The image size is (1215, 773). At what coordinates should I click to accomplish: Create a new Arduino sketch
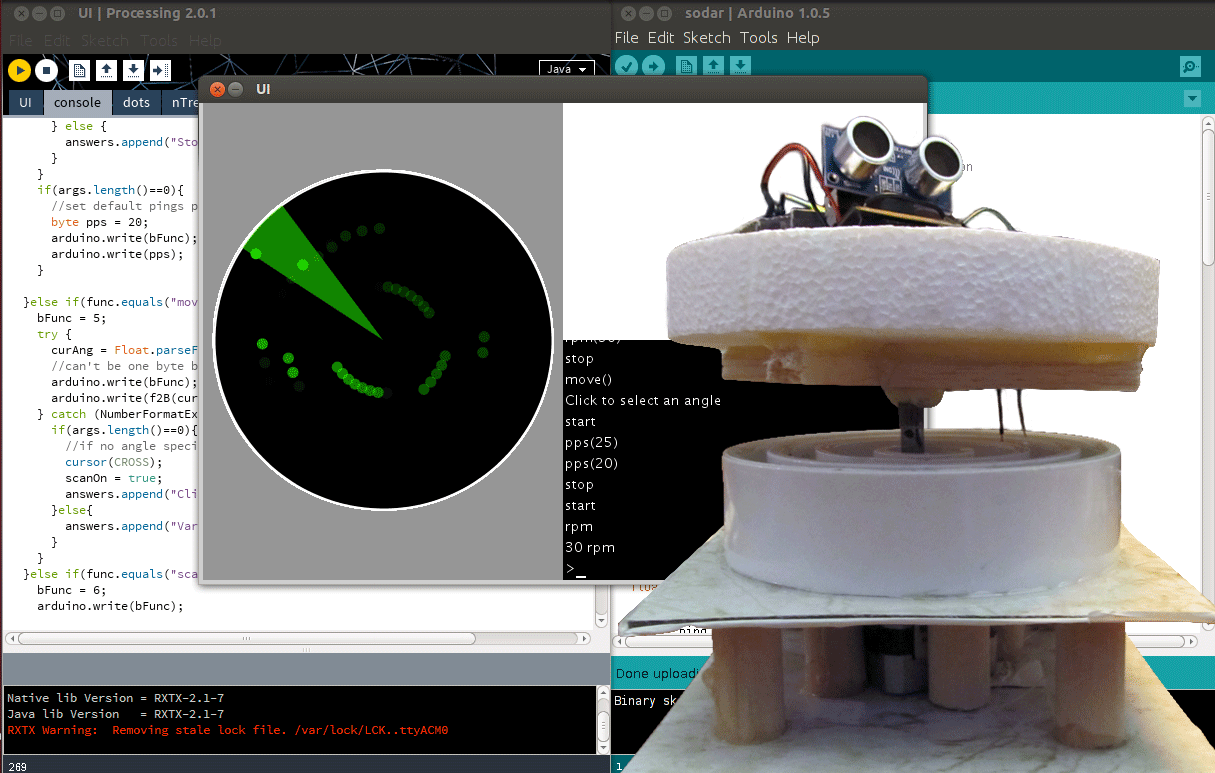tap(684, 65)
